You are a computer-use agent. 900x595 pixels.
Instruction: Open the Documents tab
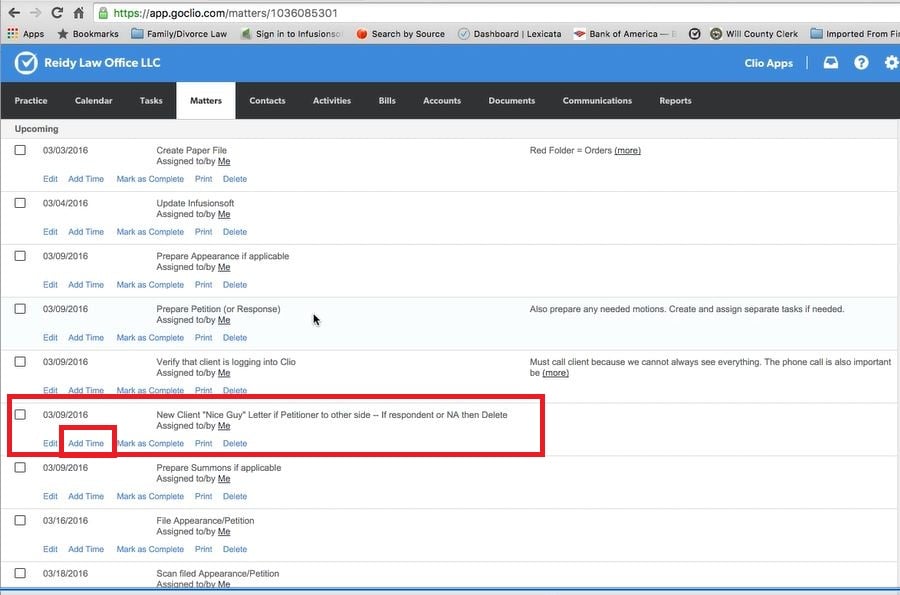[x=511, y=101]
